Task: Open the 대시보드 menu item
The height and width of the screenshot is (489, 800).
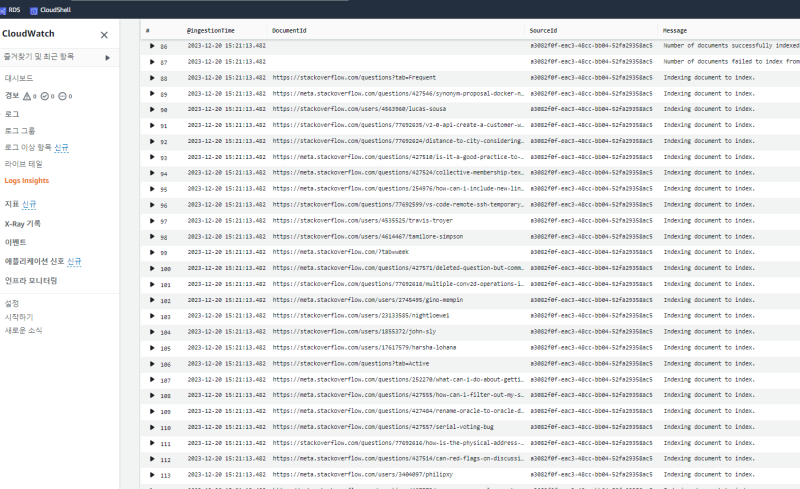Action: click(19, 78)
